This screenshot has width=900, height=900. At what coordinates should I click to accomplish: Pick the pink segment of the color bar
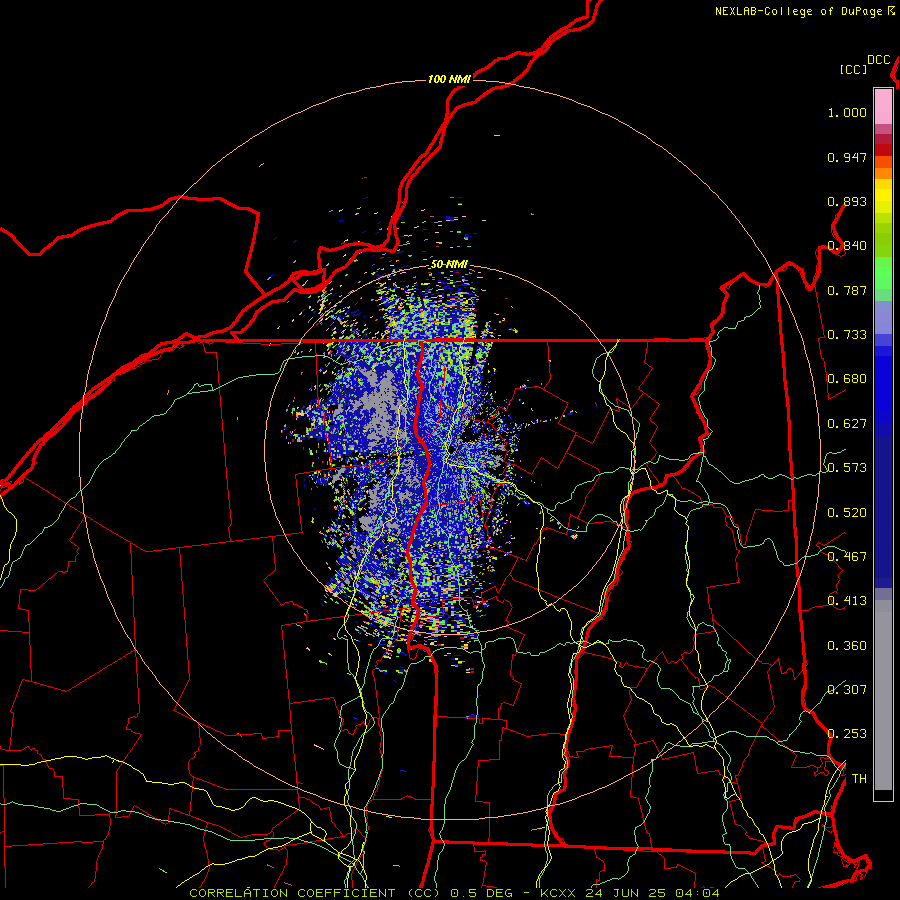[x=883, y=106]
